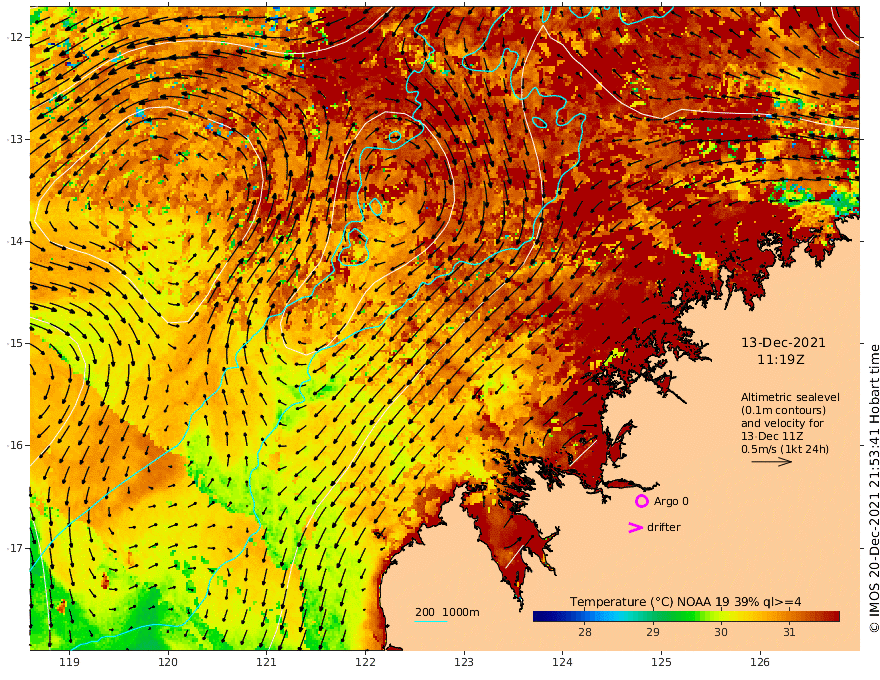The width and height of the screenshot is (880, 680).
Task: Click latitude axis label -14
Action: (x=15, y=241)
